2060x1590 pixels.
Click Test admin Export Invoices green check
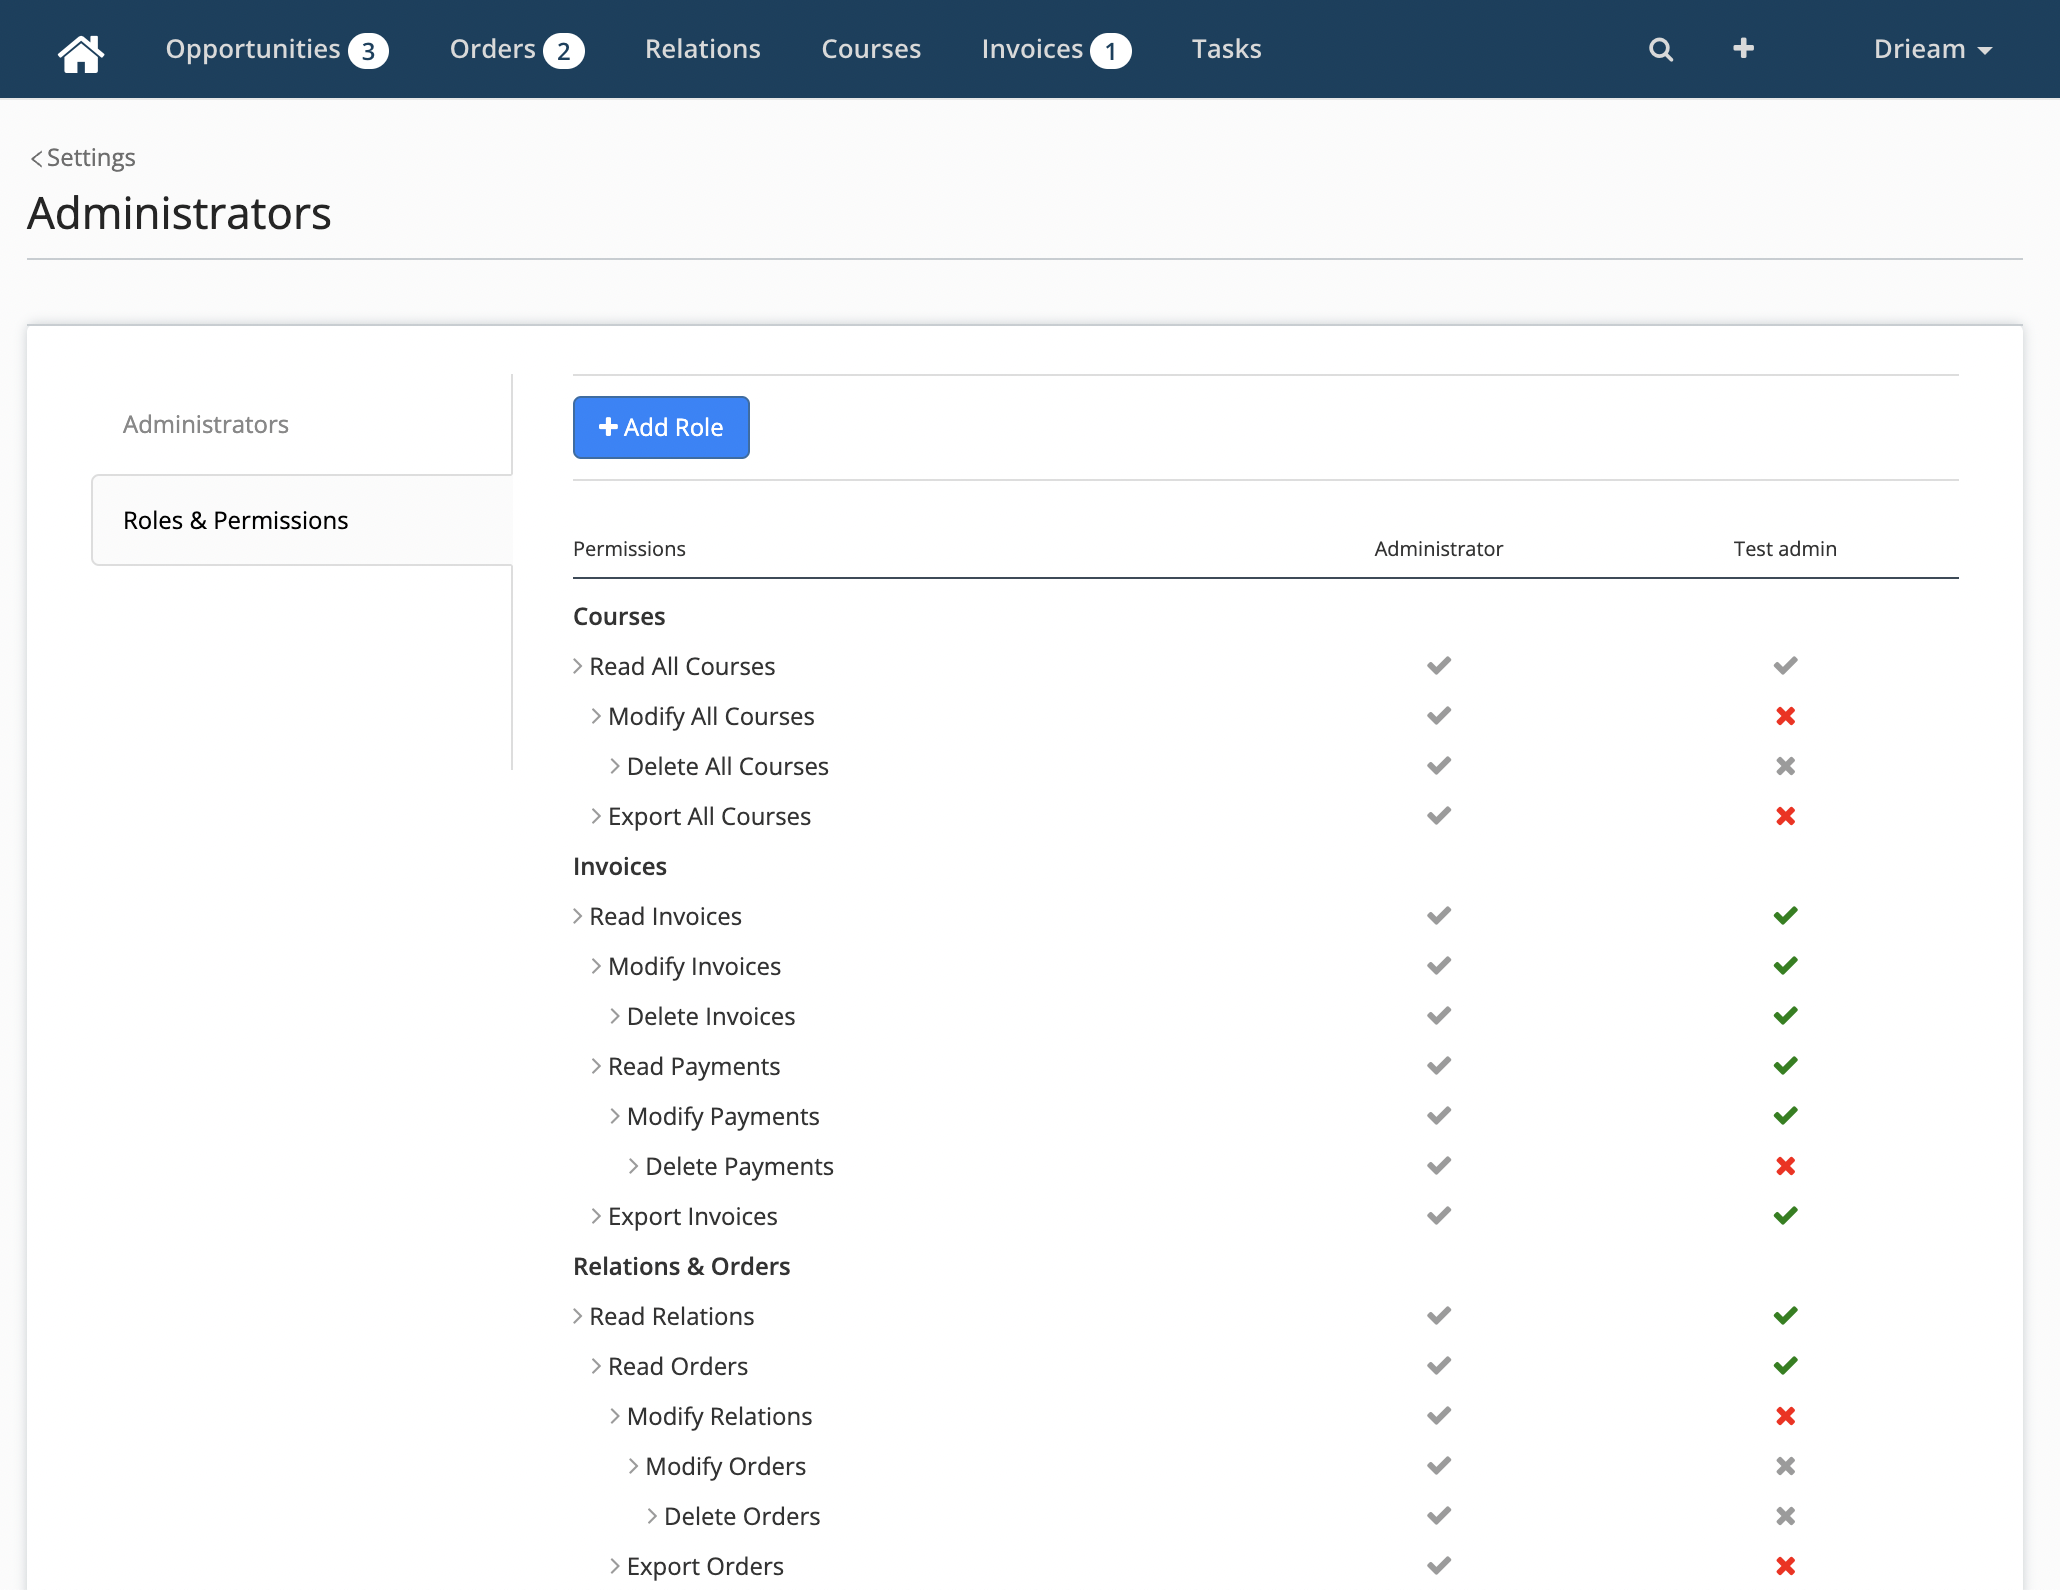coord(1785,1215)
